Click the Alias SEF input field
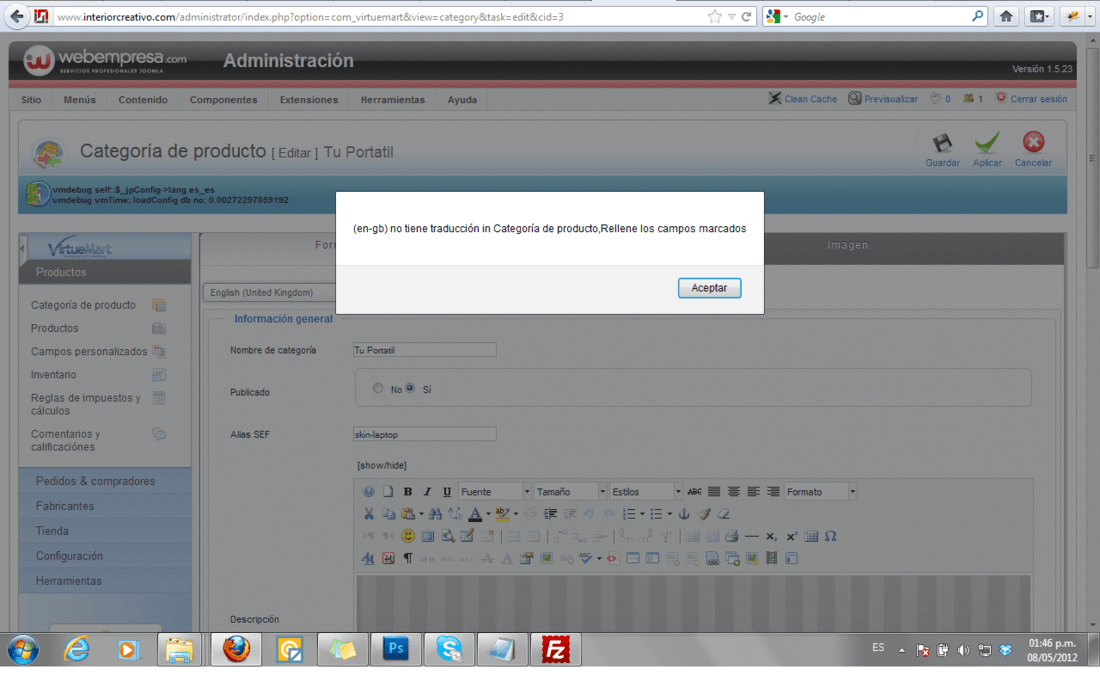The width and height of the screenshot is (1100, 688). (x=424, y=435)
